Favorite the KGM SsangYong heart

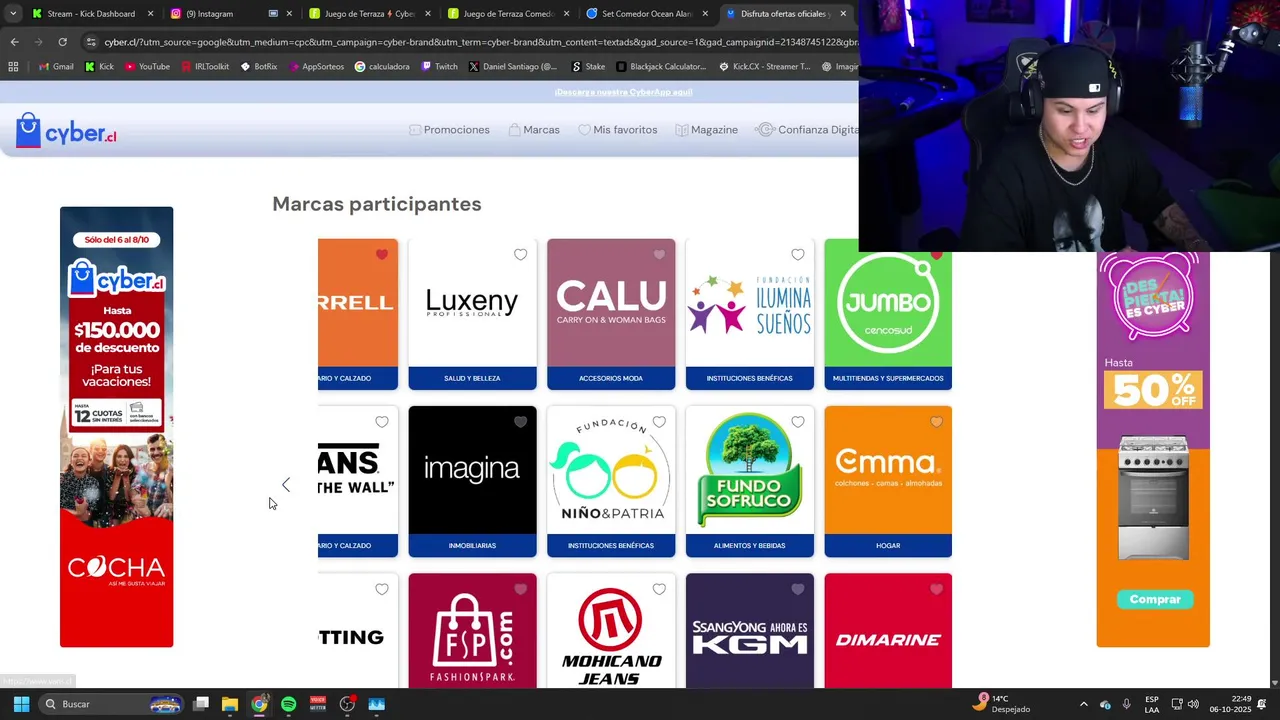pyautogui.click(x=797, y=589)
